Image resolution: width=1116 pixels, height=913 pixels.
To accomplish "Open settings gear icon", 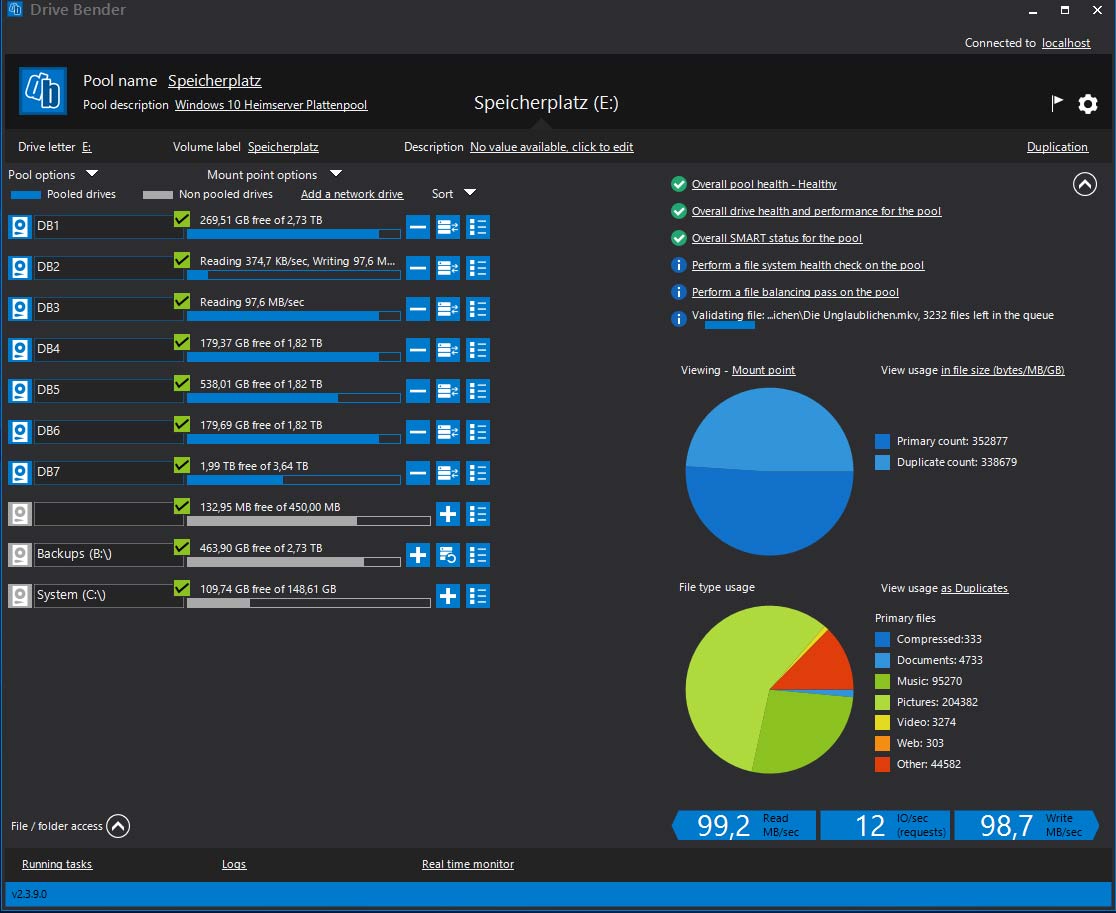I will (1088, 104).
